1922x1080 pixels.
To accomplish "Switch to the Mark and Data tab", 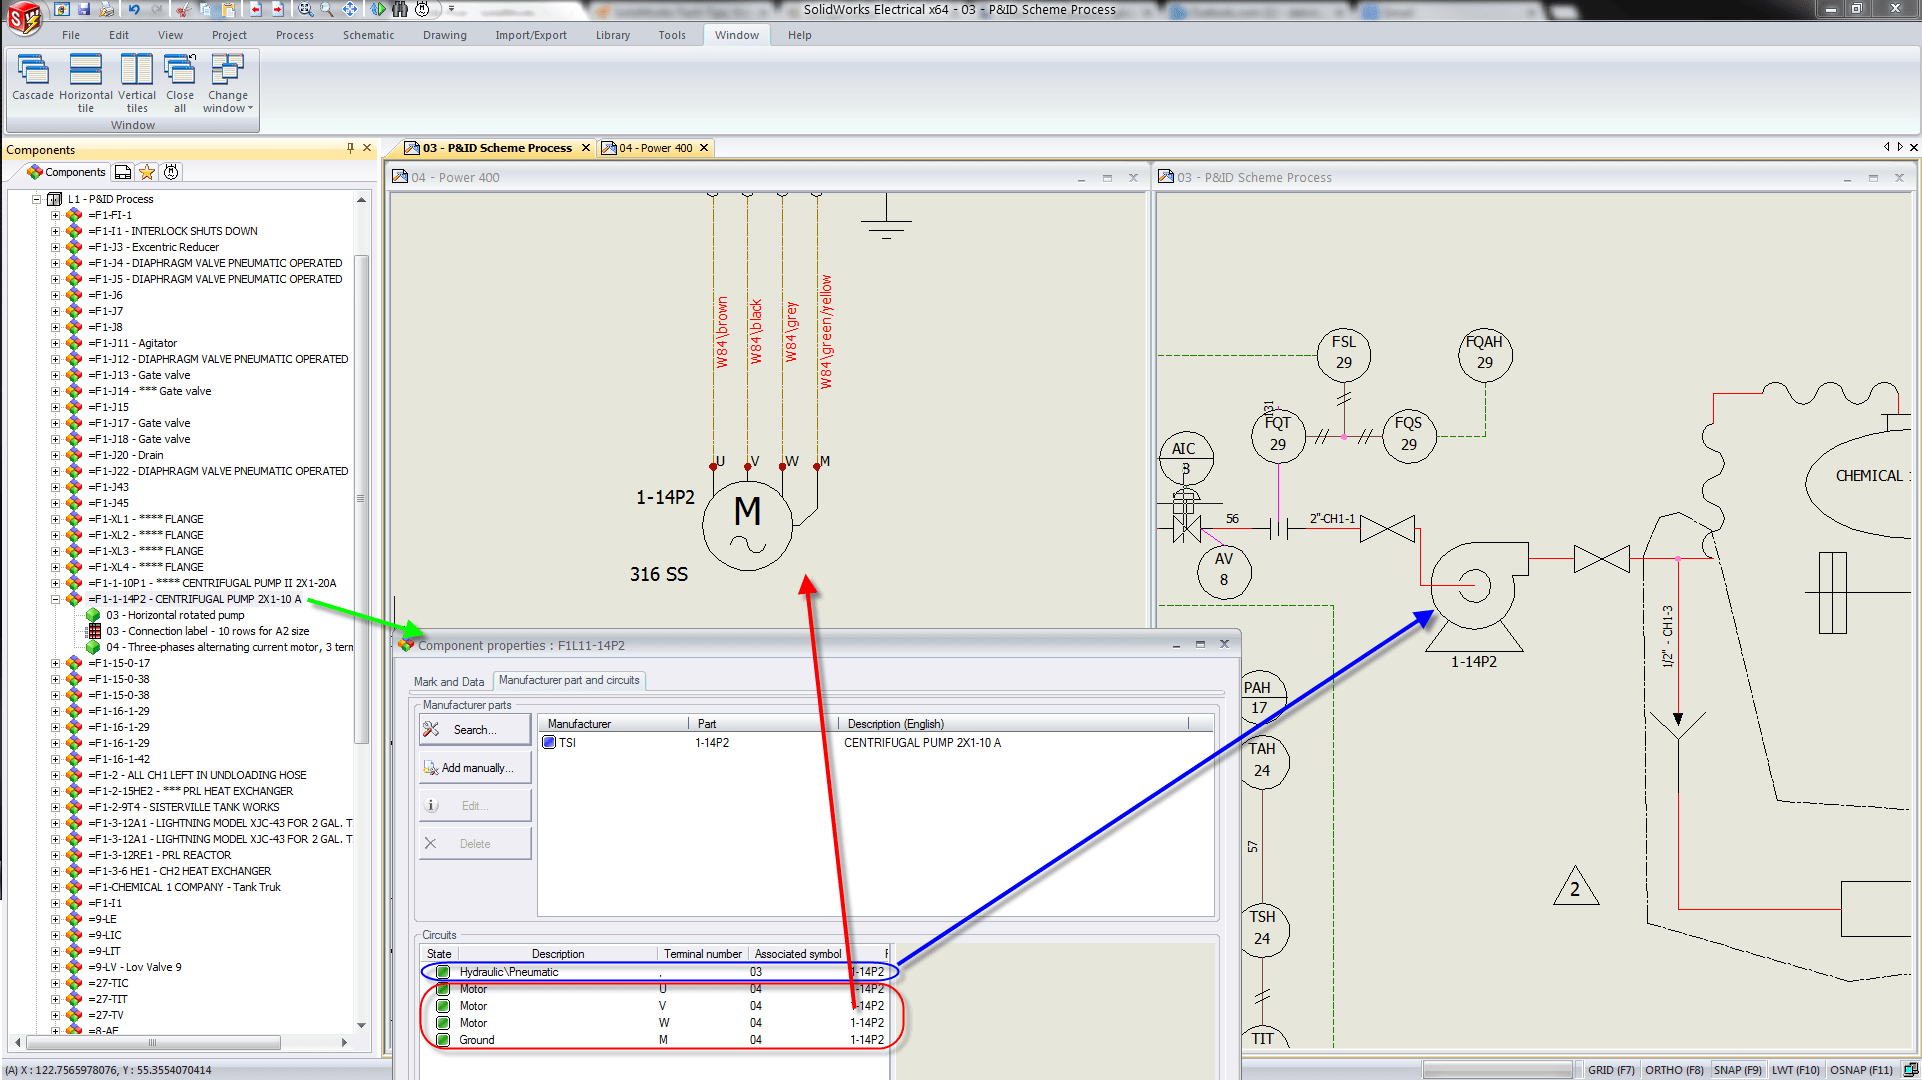I will coord(448,680).
